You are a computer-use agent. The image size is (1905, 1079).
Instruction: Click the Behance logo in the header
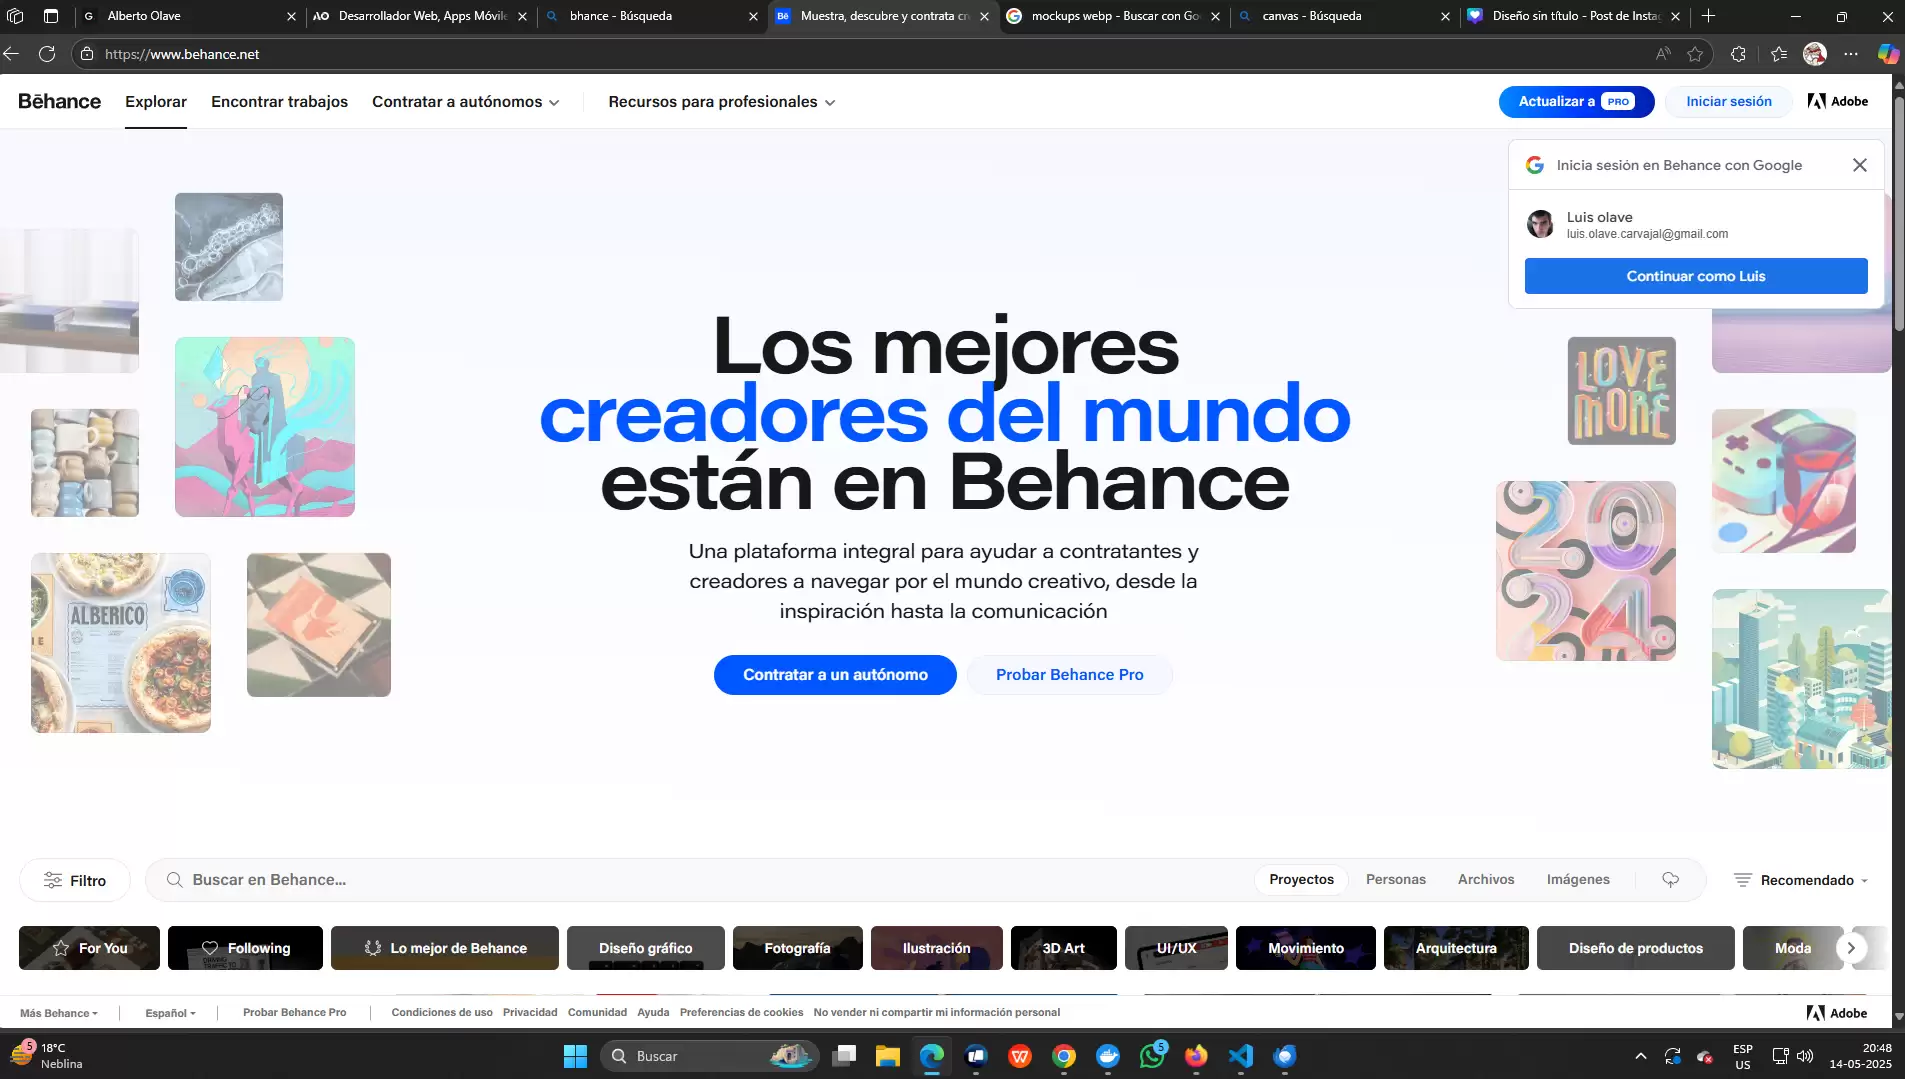pos(59,101)
